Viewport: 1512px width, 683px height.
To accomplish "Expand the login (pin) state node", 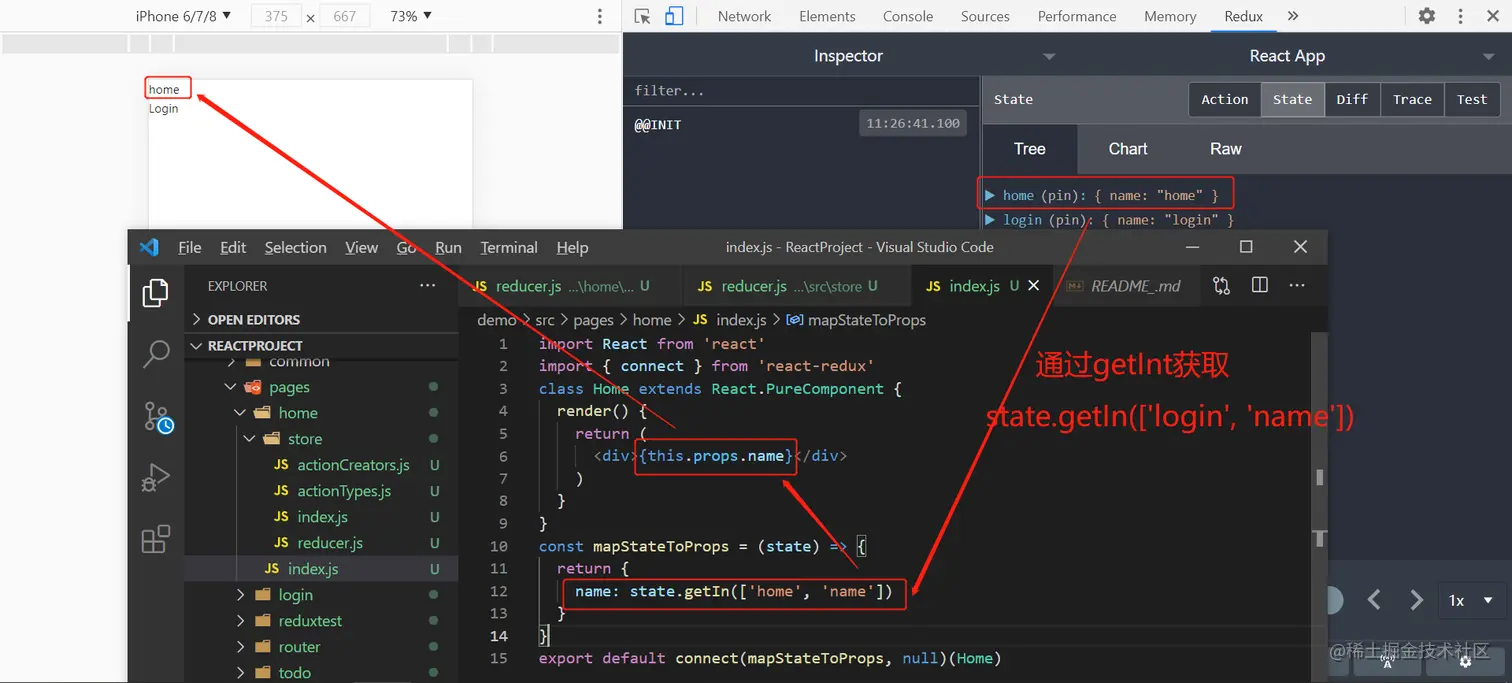I will pos(991,219).
